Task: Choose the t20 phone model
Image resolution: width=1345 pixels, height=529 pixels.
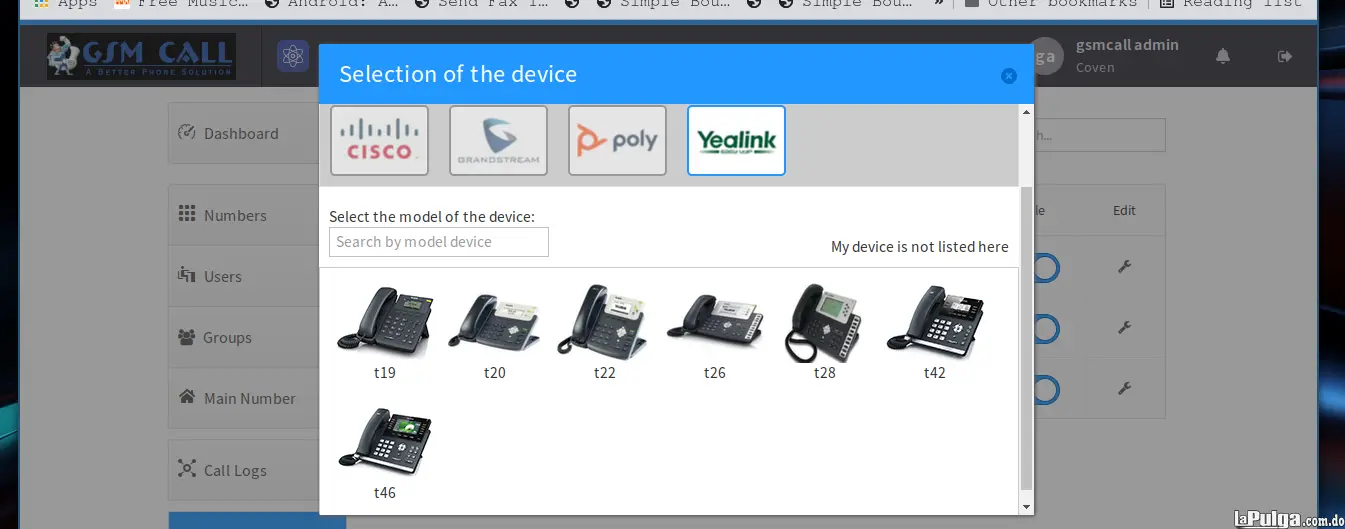Action: (495, 332)
